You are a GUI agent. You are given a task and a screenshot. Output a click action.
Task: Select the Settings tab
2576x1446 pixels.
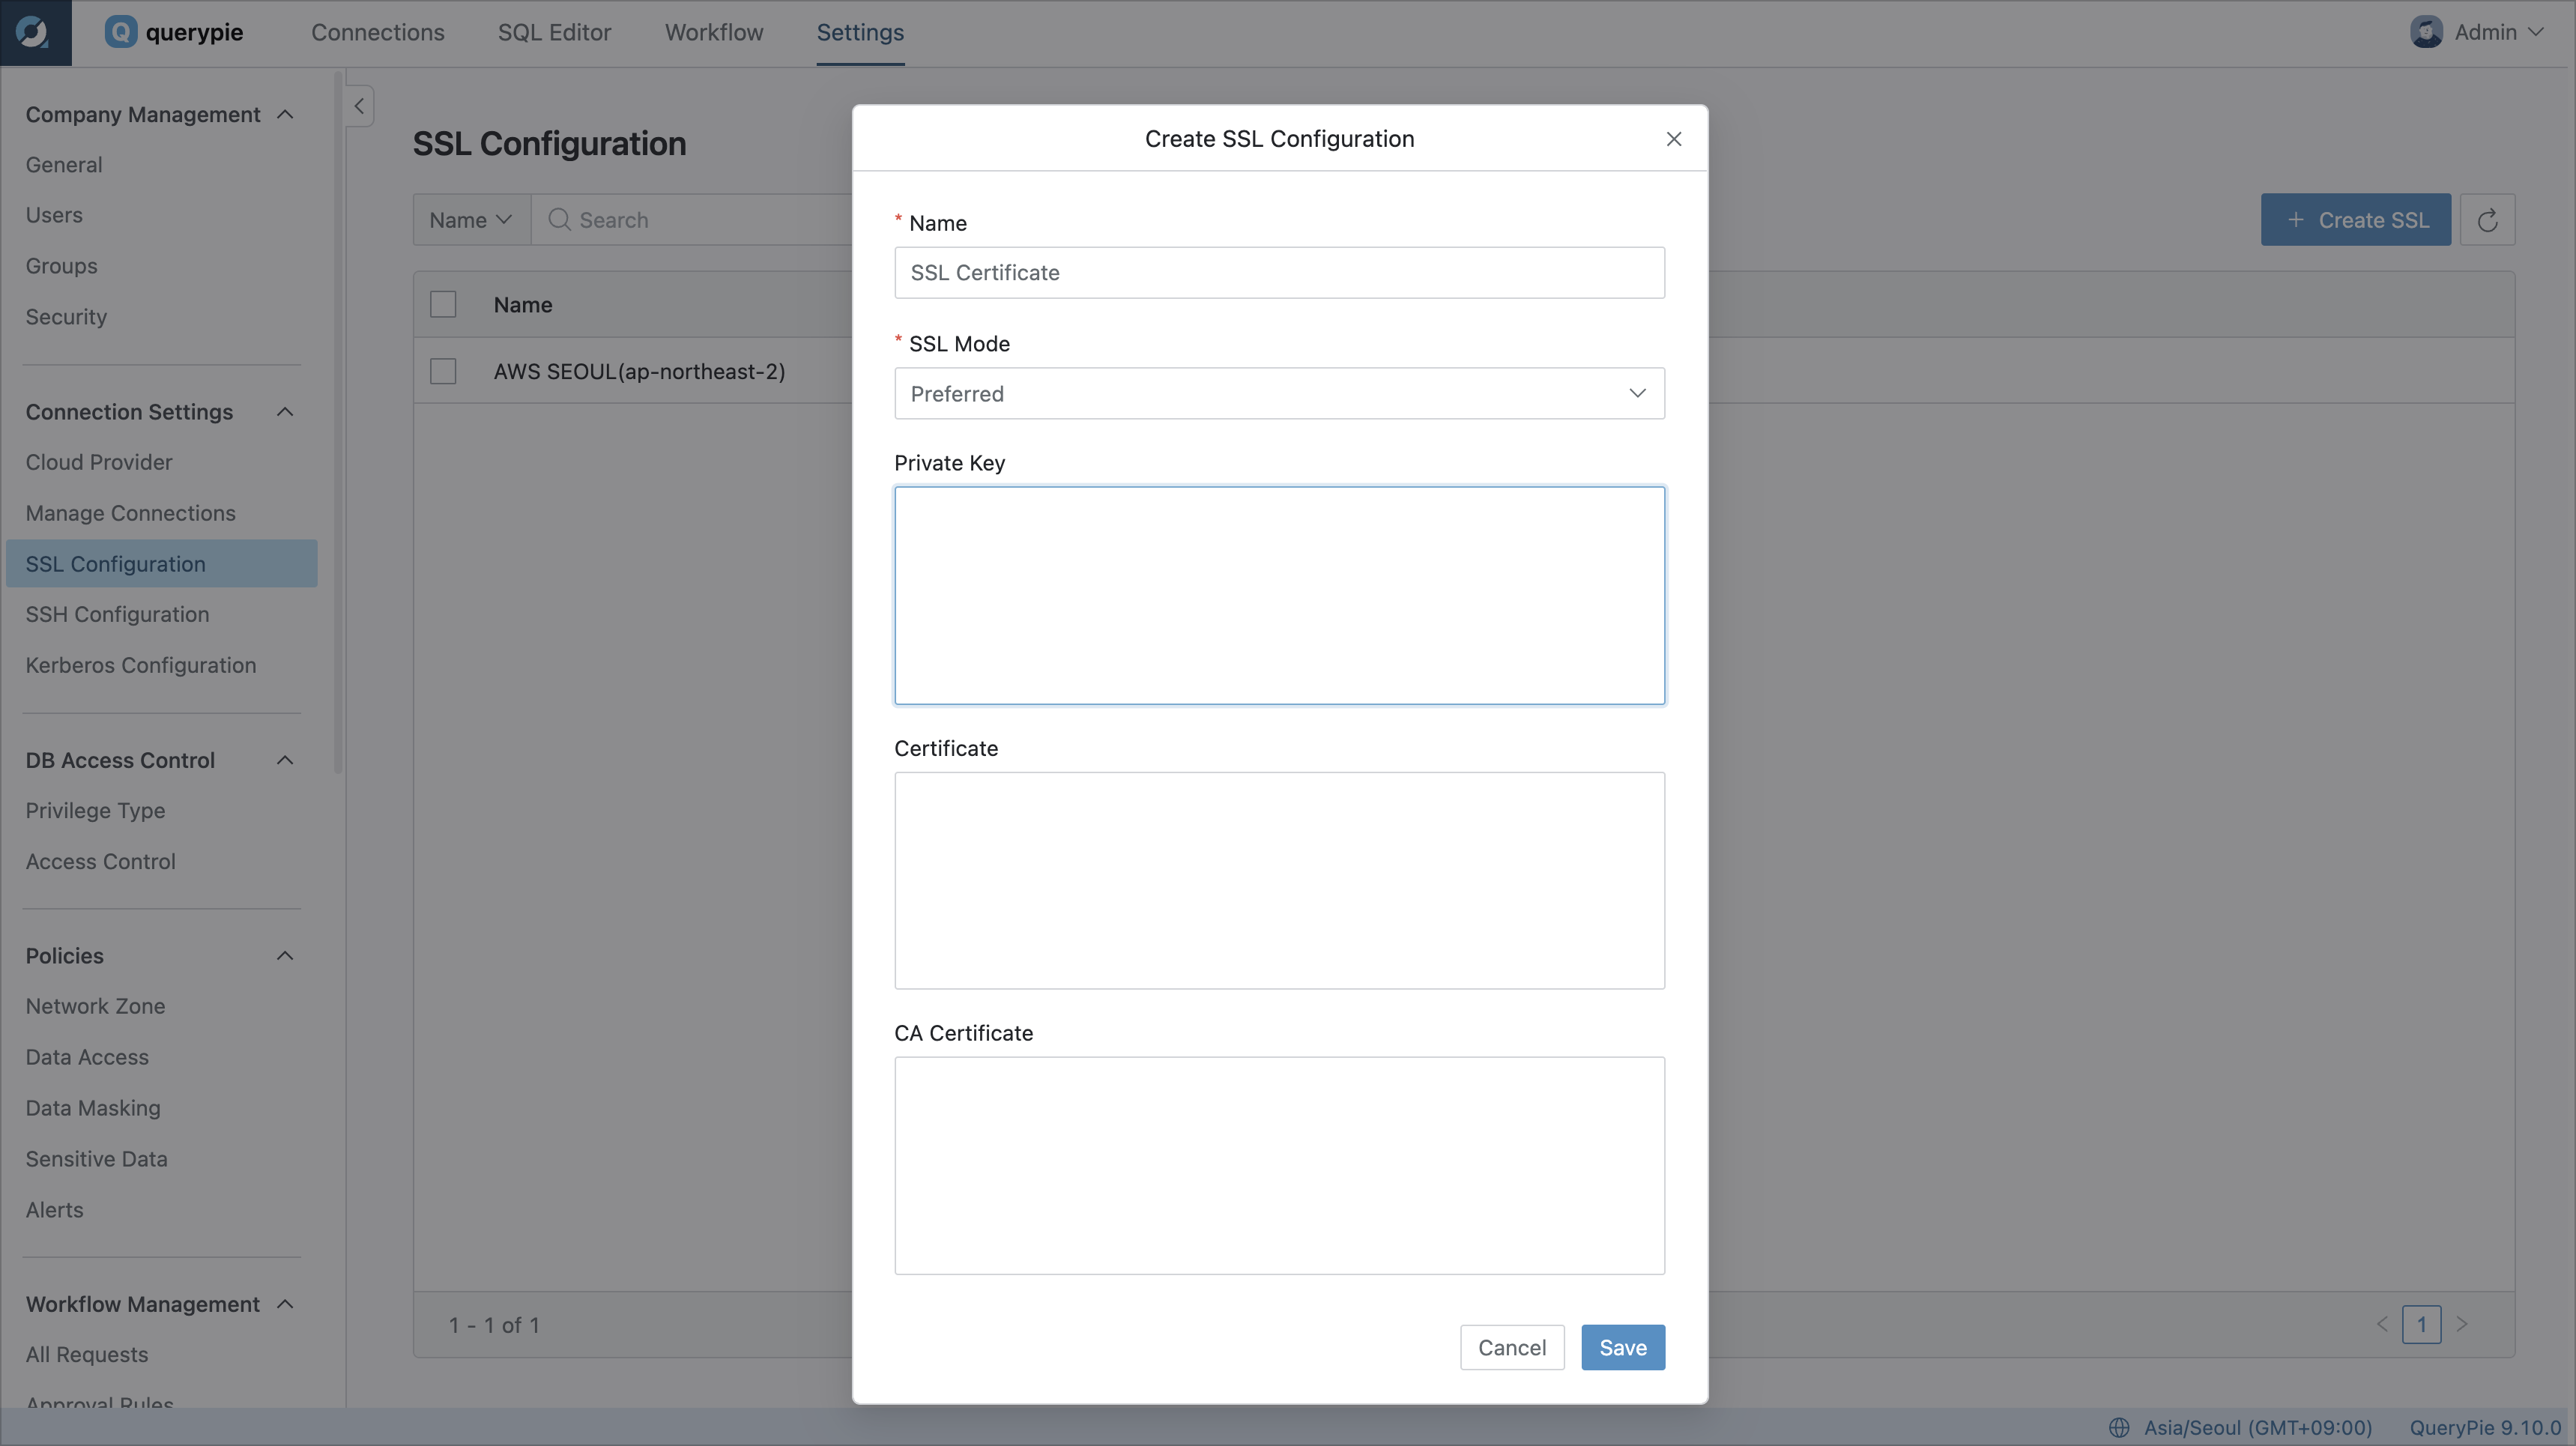(860, 32)
